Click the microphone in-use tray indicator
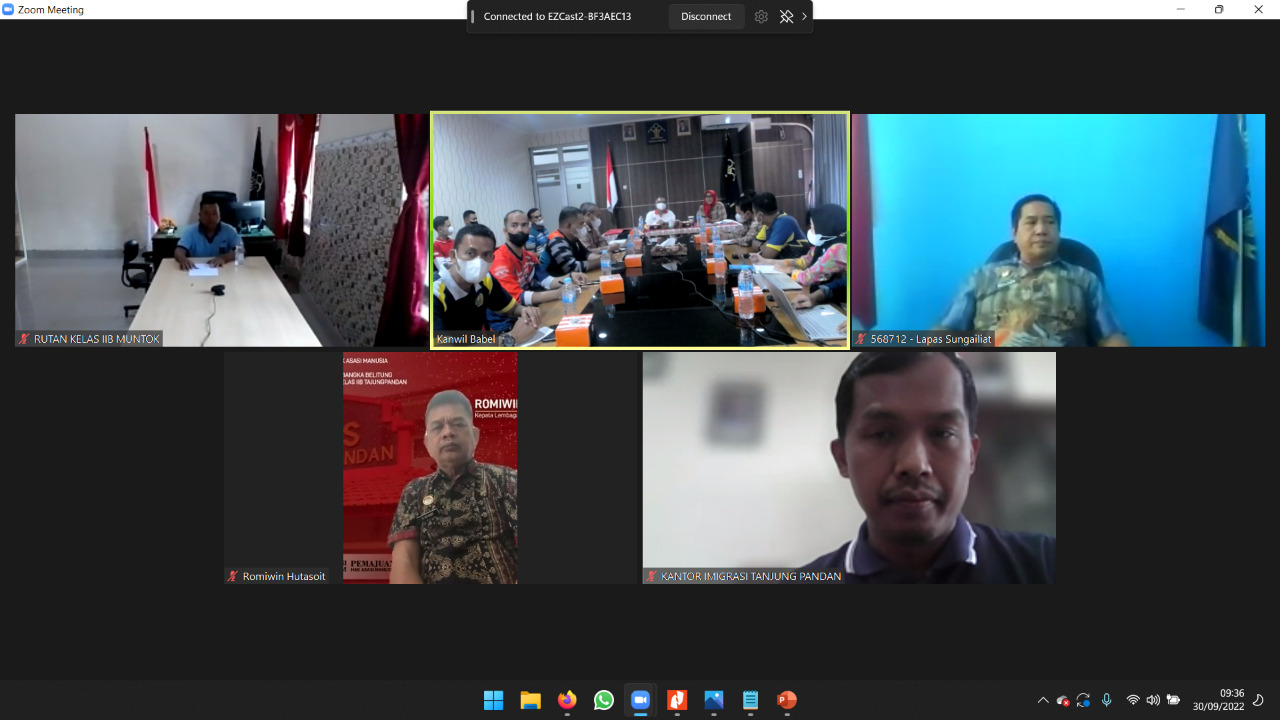 [1106, 700]
